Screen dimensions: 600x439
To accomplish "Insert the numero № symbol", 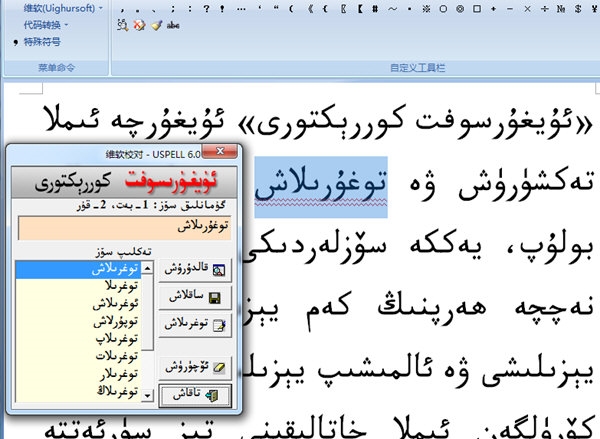I will (561, 9).
